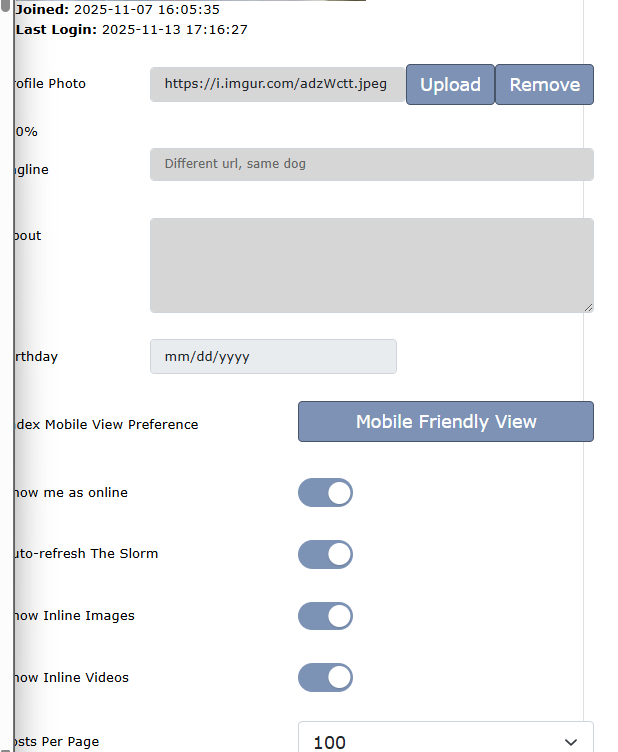Click the About box resize handle
The height and width of the screenshot is (752, 618).
click(588, 307)
